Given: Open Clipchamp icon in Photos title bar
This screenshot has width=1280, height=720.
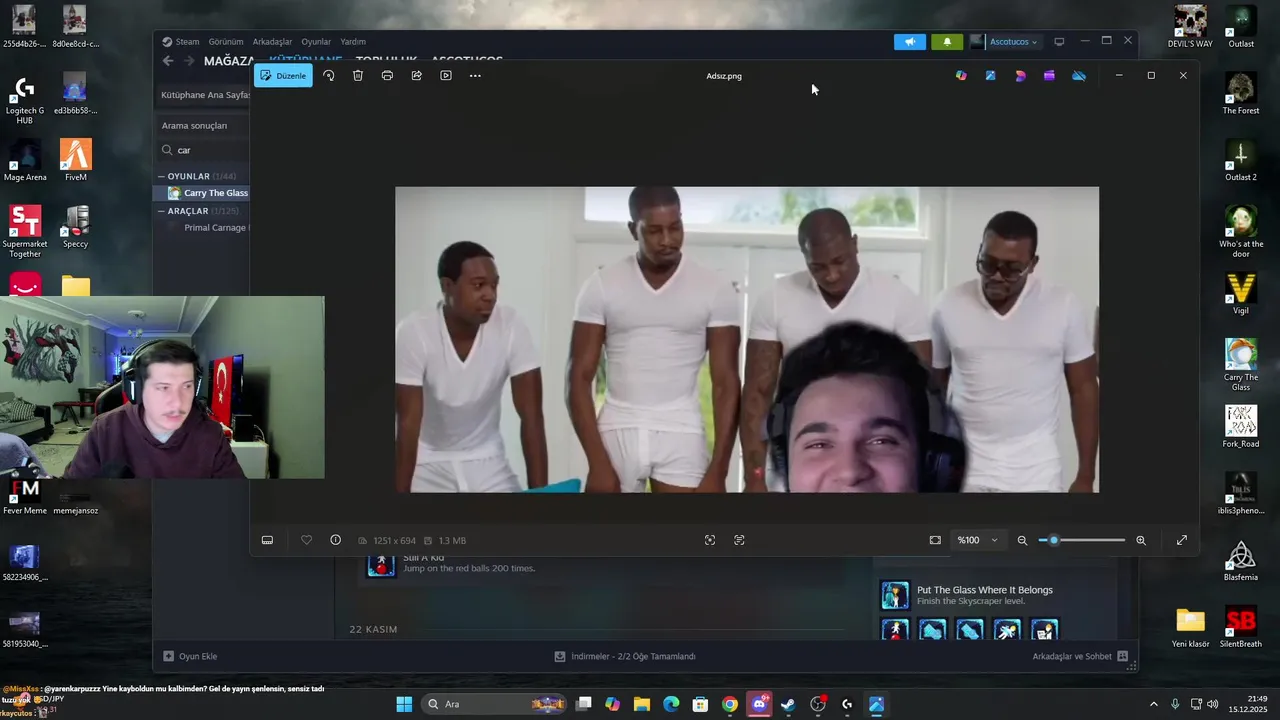Looking at the screenshot, I should click(x=1049, y=76).
